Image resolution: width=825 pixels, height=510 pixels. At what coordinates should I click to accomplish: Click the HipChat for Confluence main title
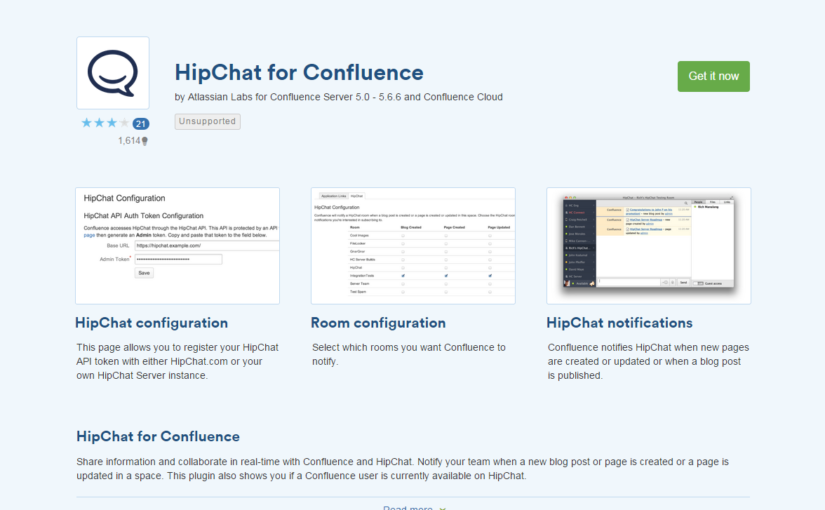click(299, 73)
